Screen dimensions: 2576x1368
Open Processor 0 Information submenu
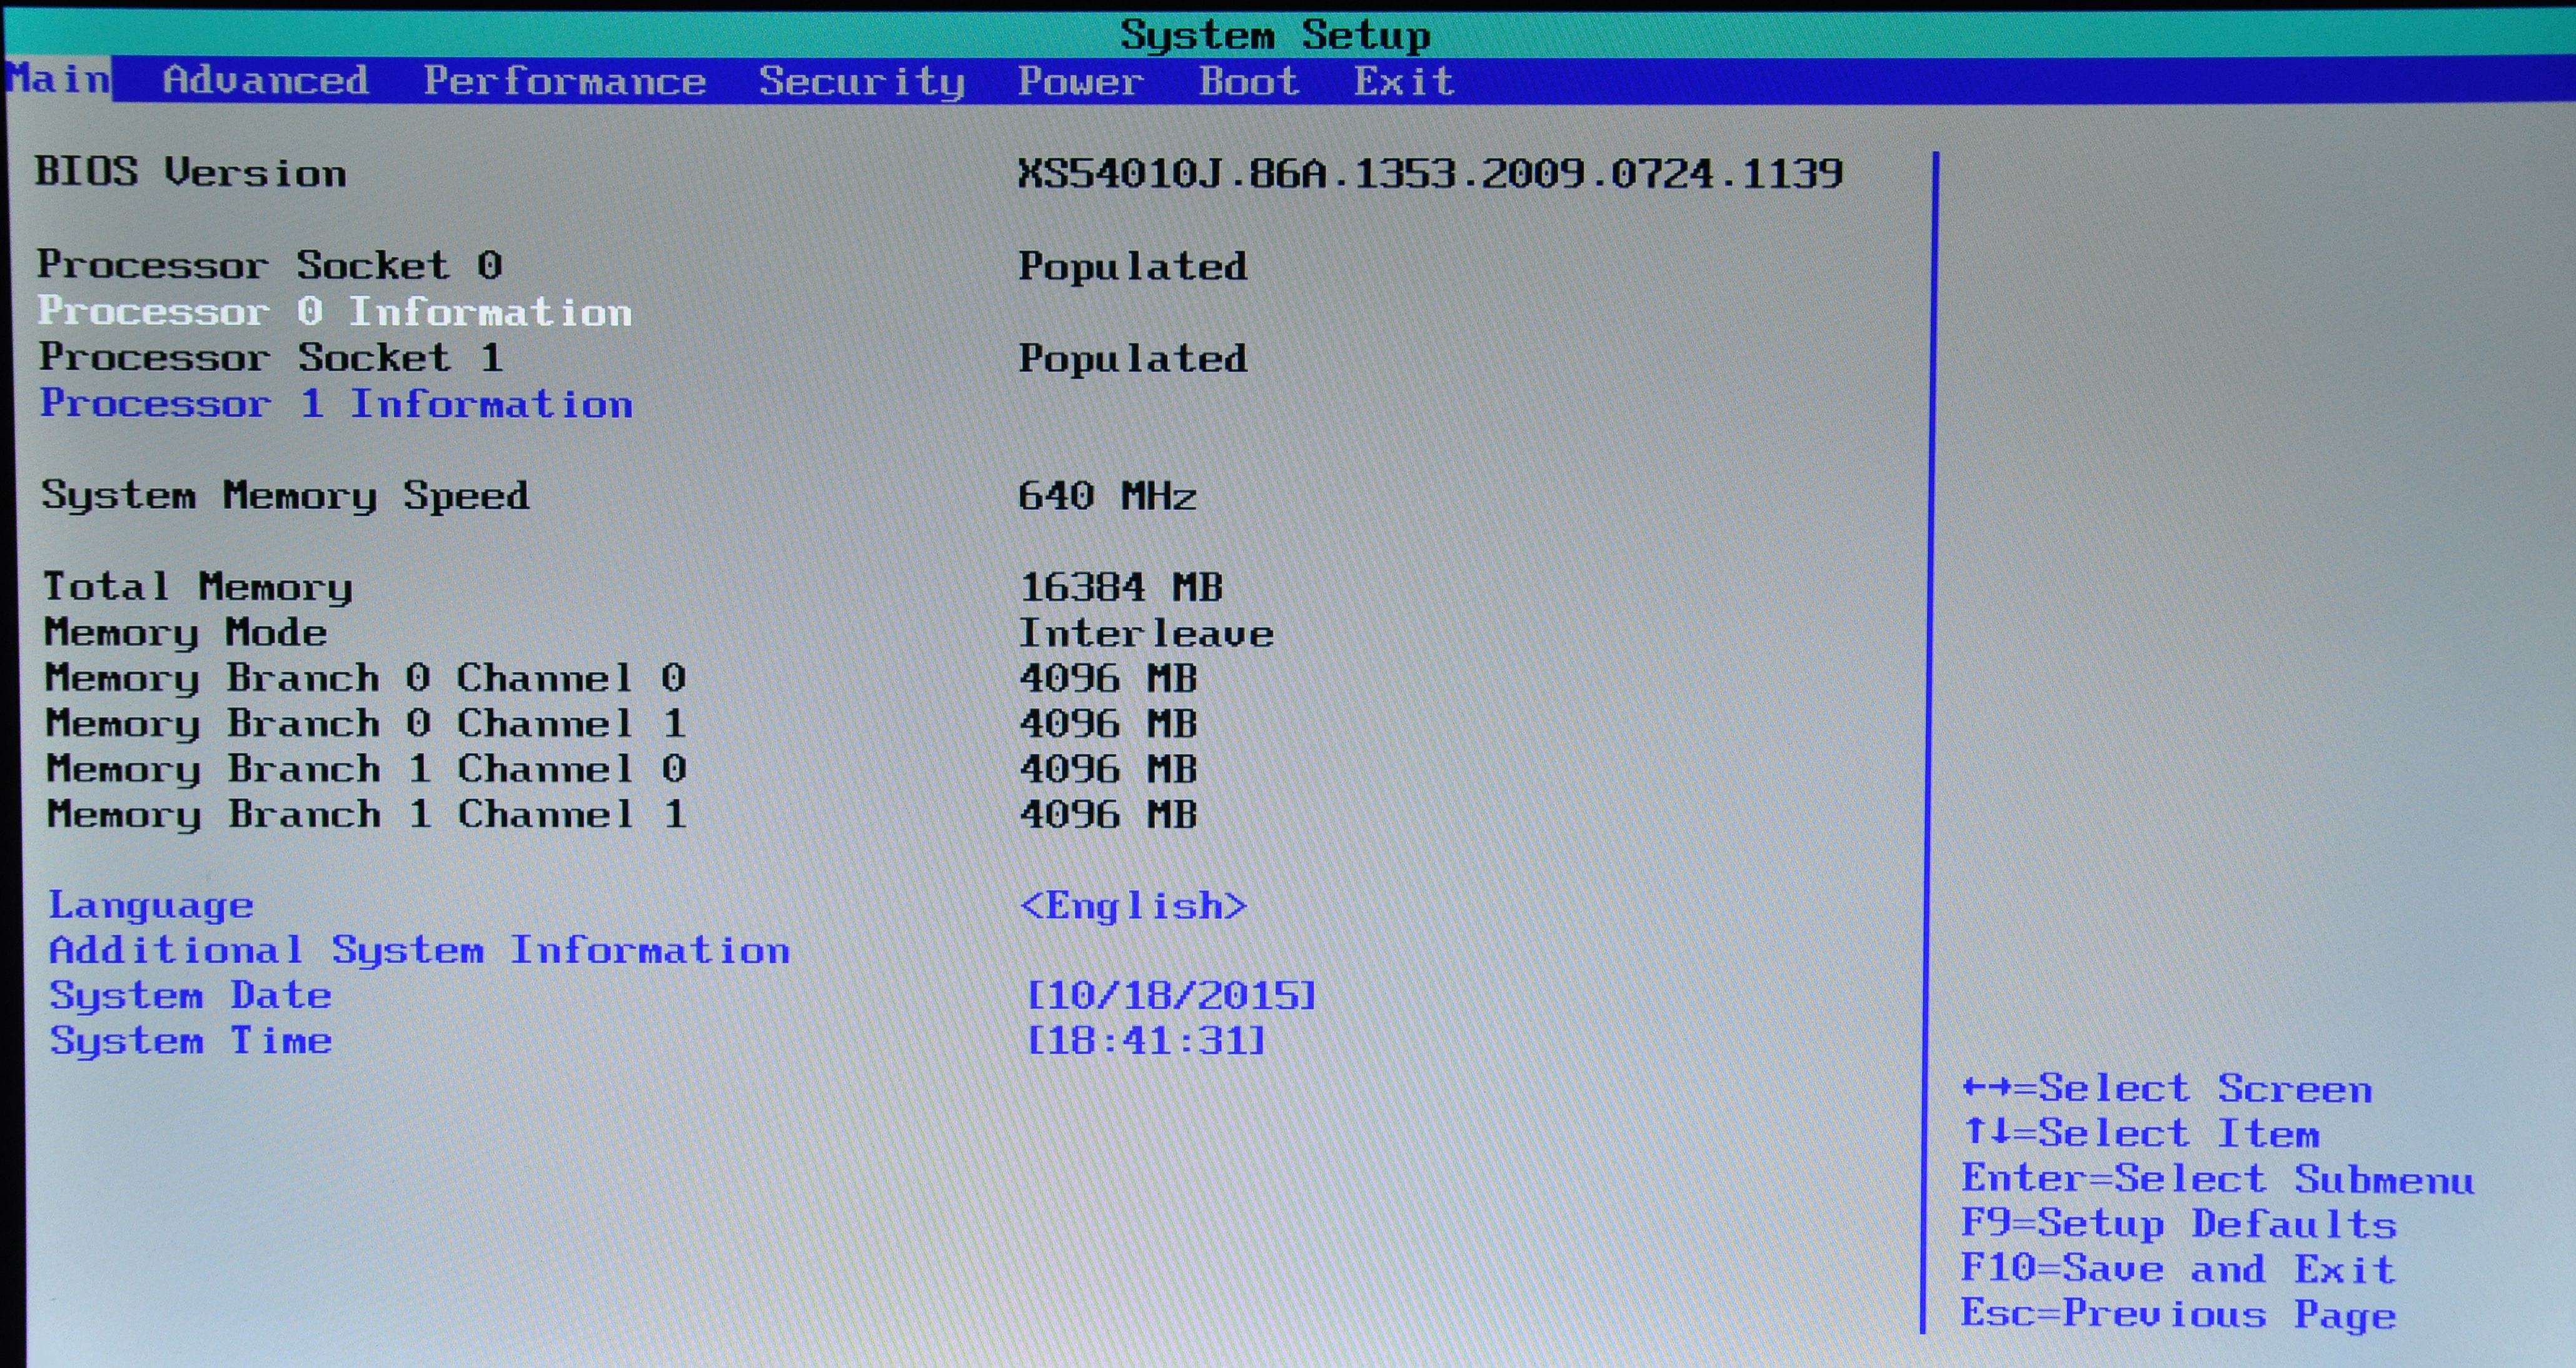point(335,312)
